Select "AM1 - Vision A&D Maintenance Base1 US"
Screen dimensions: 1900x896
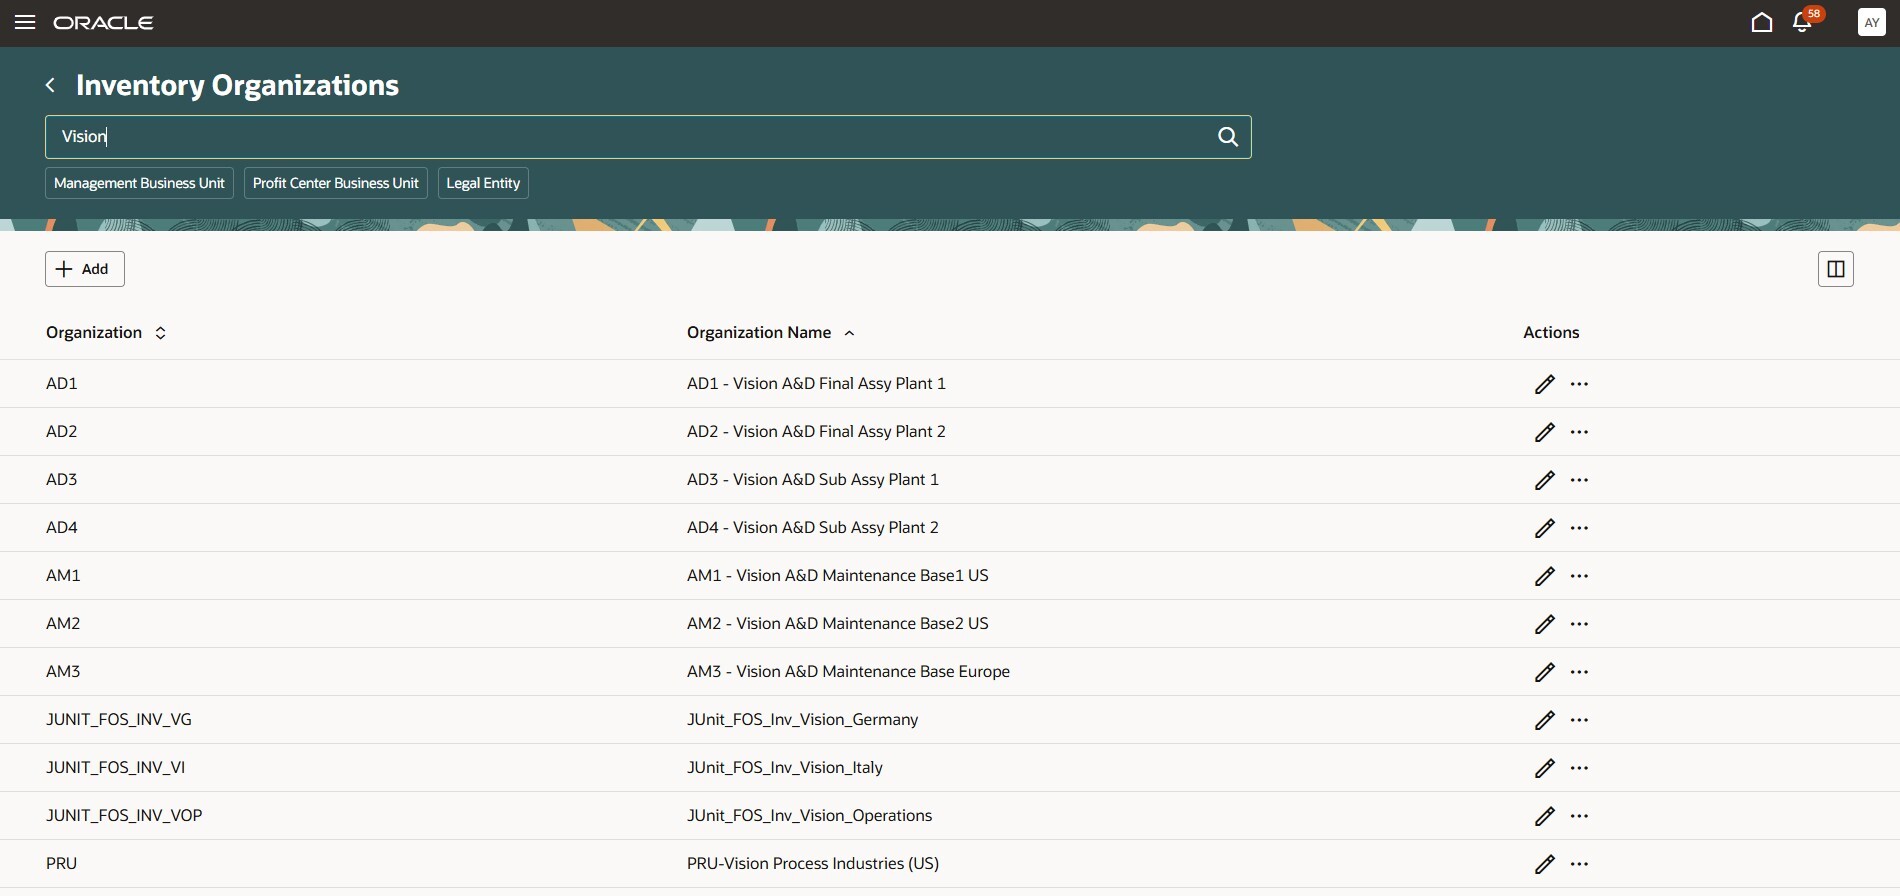838,575
